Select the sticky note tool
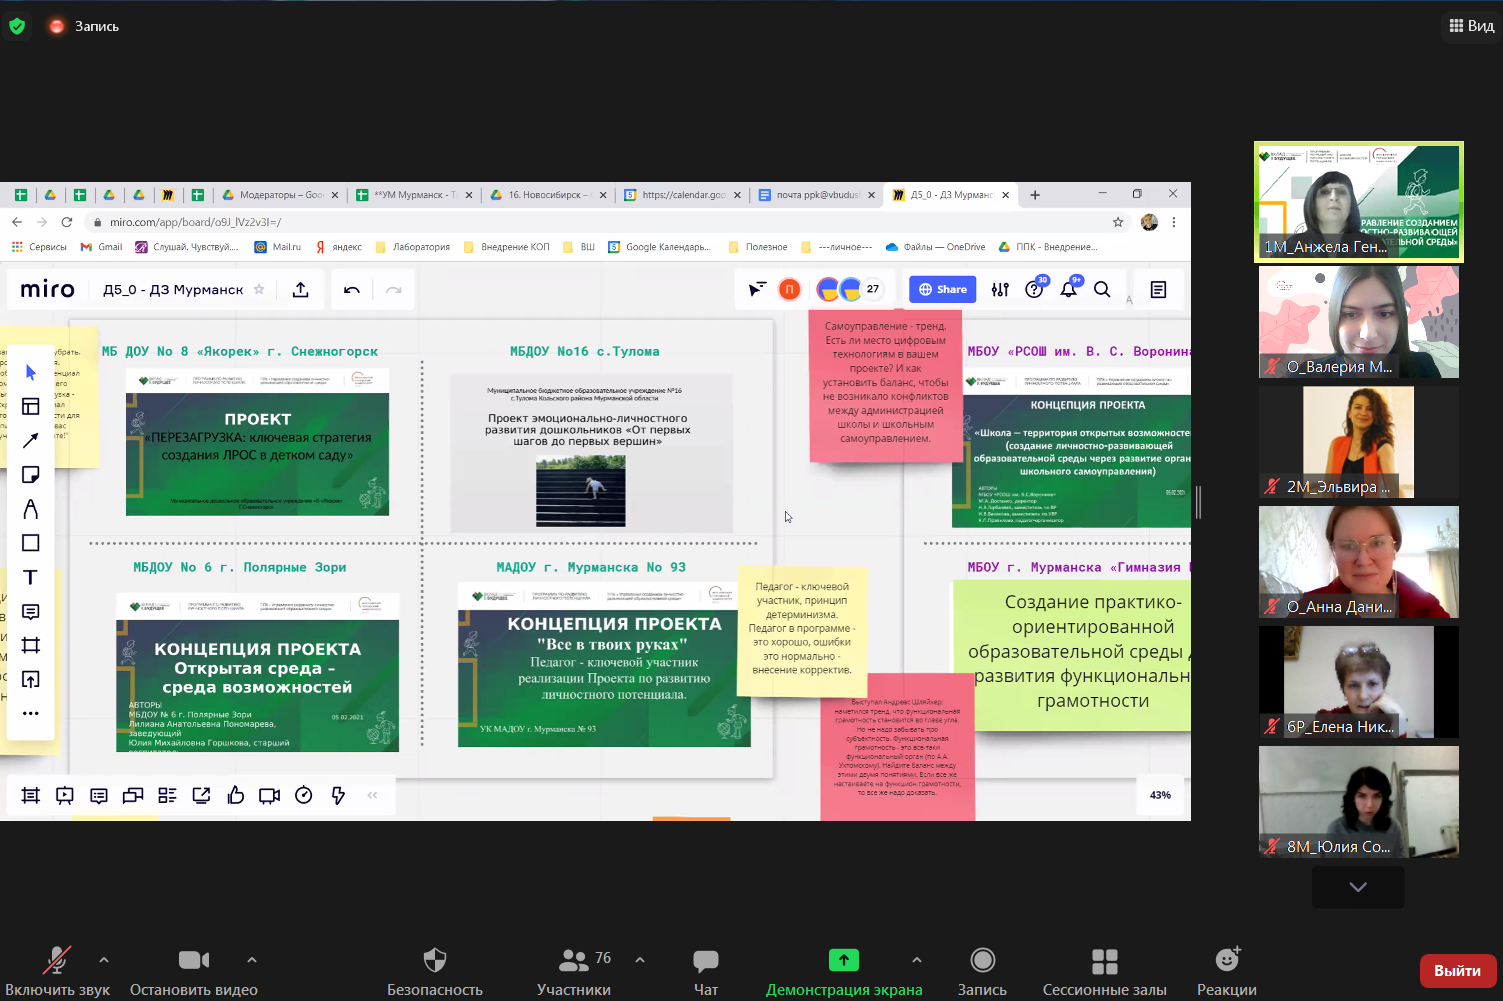 pyautogui.click(x=31, y=475)
